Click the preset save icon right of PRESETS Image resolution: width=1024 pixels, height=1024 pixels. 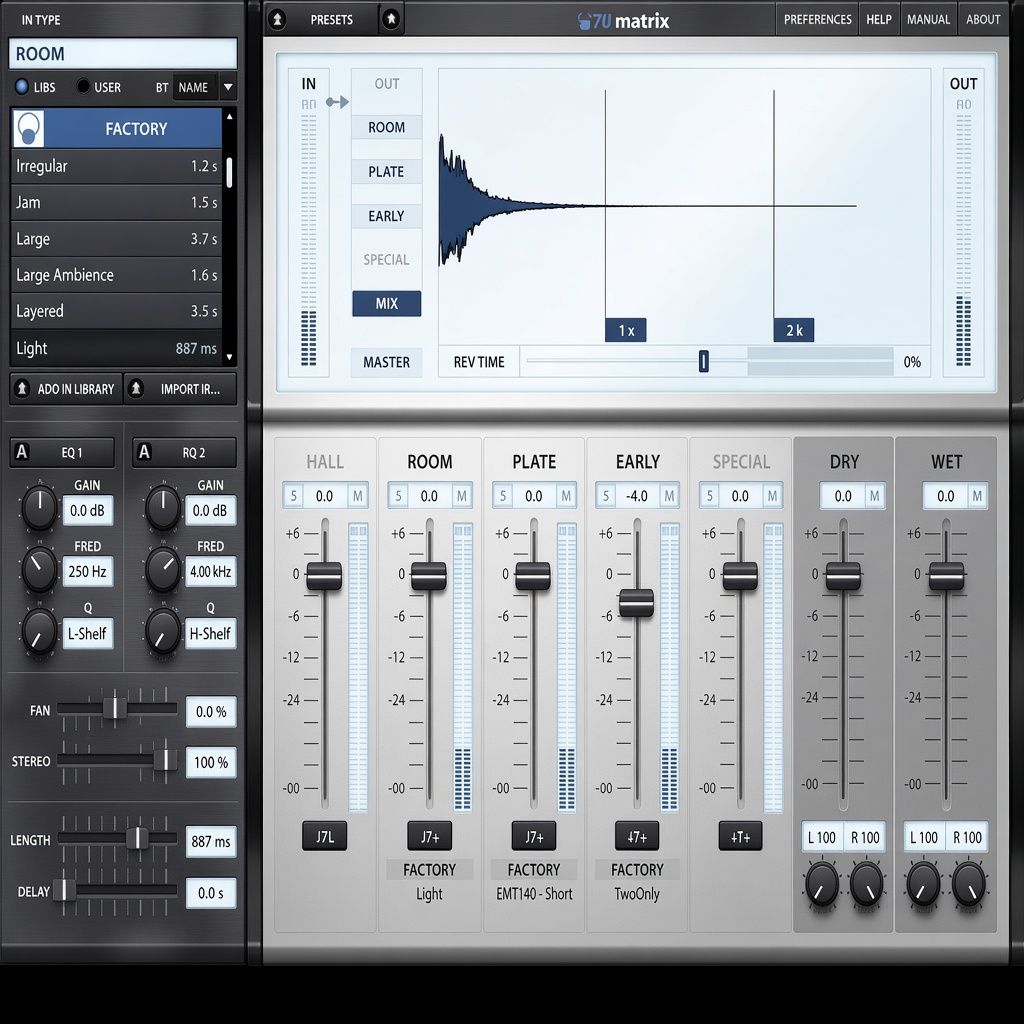point(391,19)
